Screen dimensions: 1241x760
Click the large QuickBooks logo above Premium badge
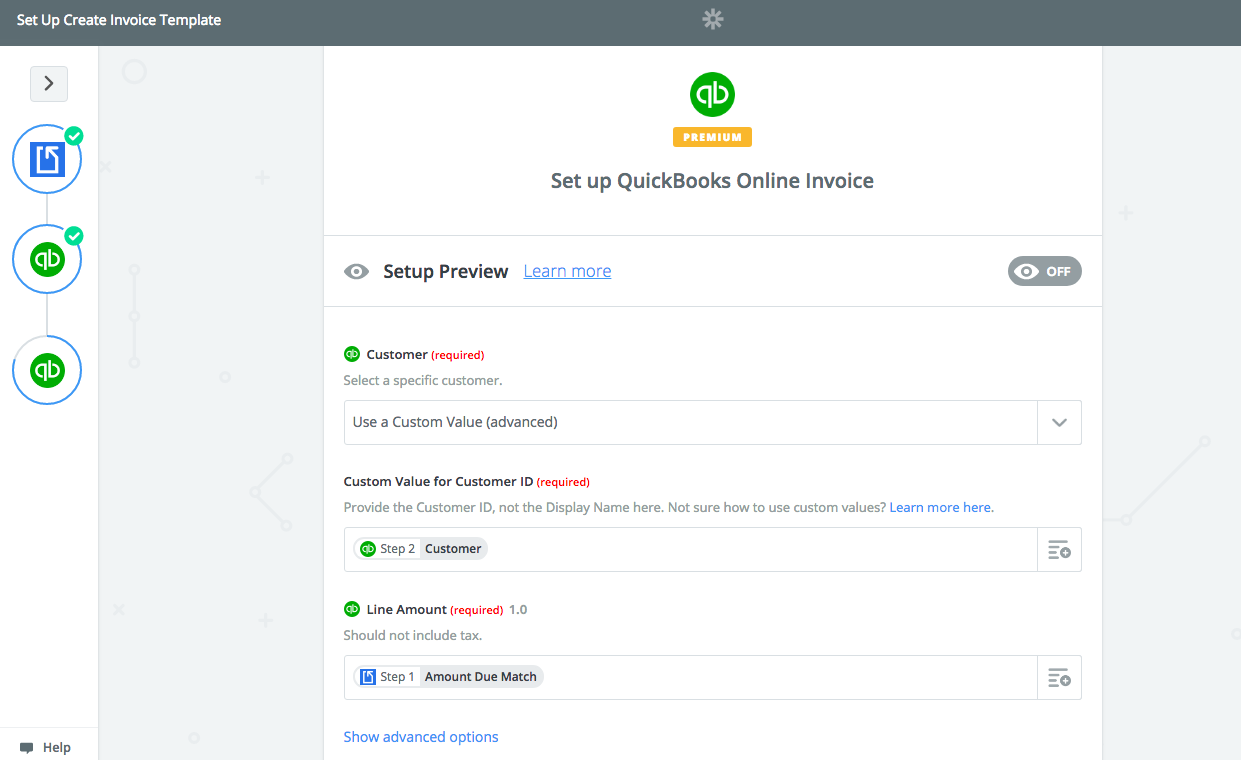[x=712, y=95]
